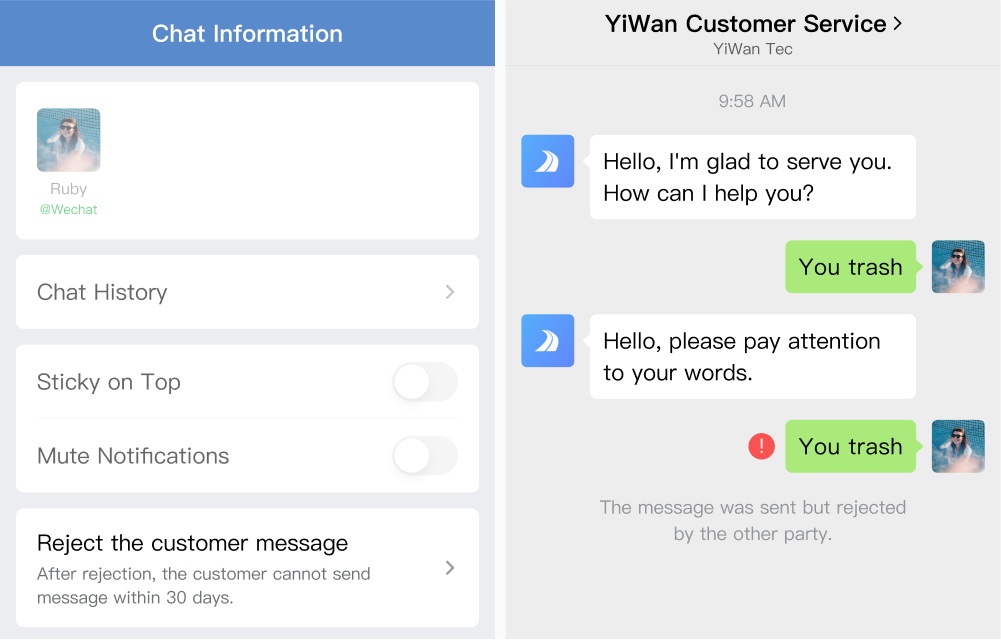Select Reject the customer message option
Screen dimensions: 1001x640
coord(247,568)
